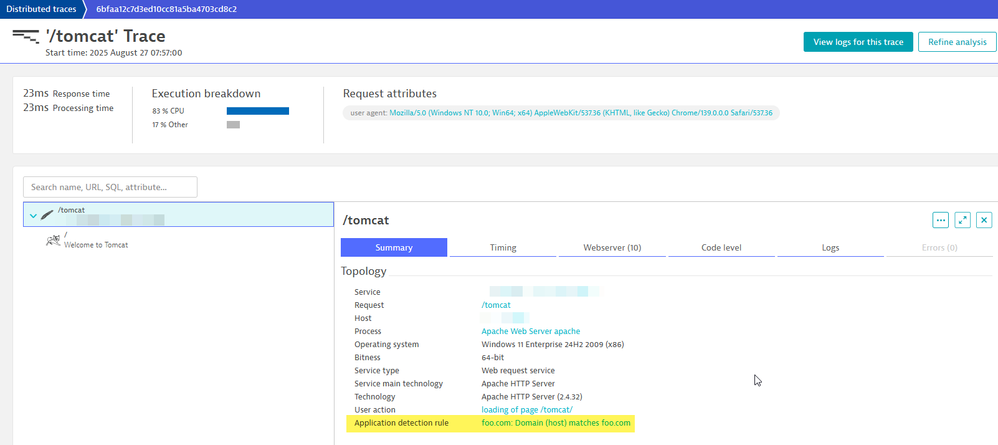Click Apache HTTP Server (2.4.32) technology value

point(533,397)
